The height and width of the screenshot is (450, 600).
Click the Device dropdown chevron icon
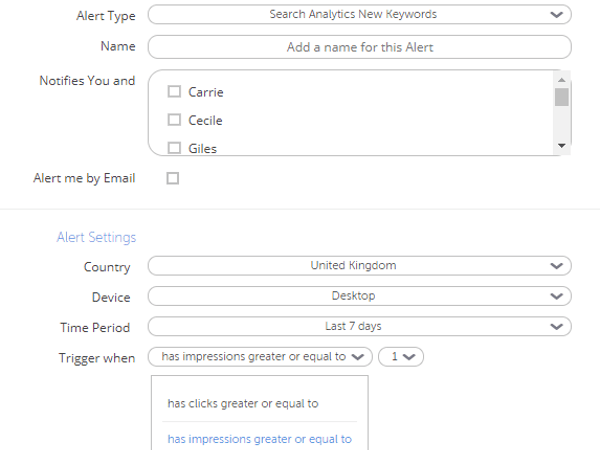(556, 296)
